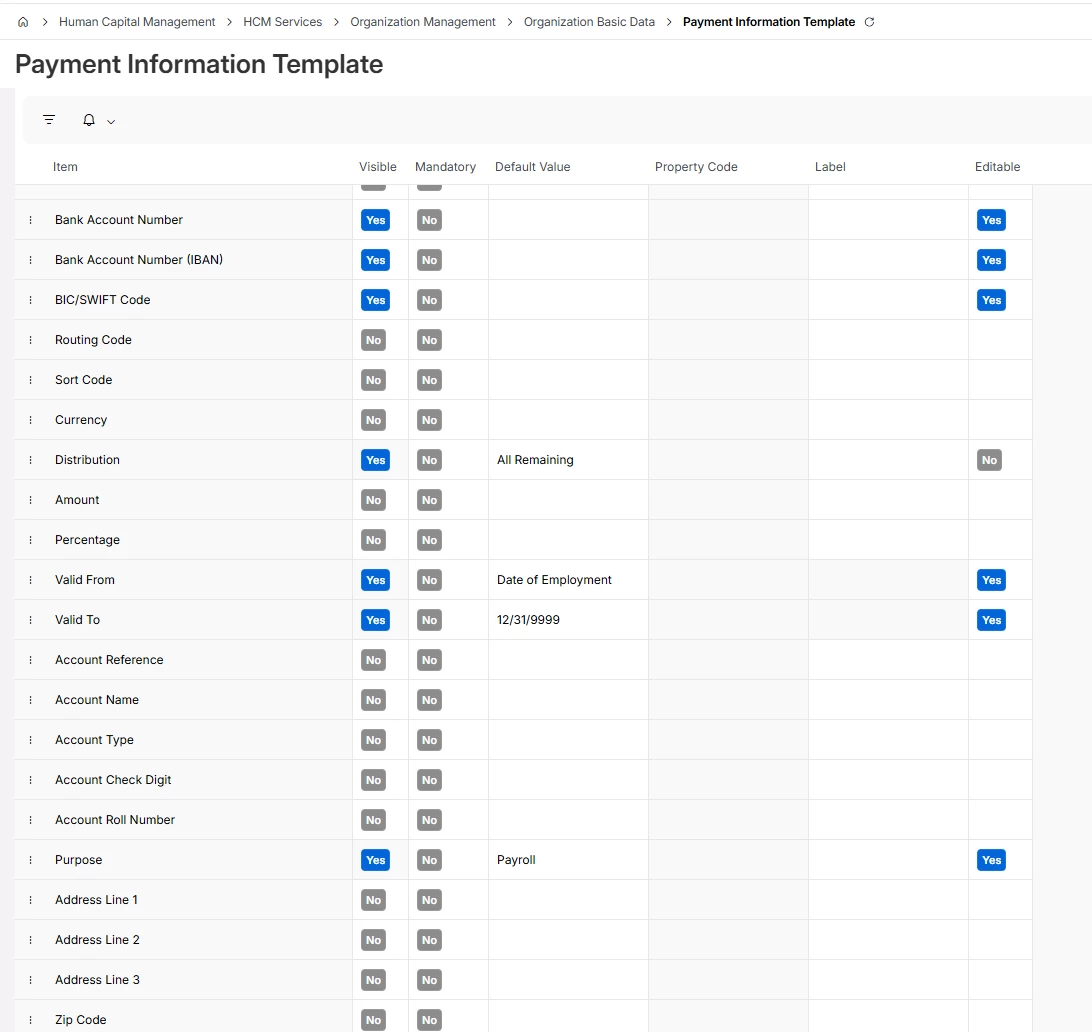Viewport: 1092px width, 1032px height.
Task: Toggle Visible for Routing Code
Action: tap(373, 340)
